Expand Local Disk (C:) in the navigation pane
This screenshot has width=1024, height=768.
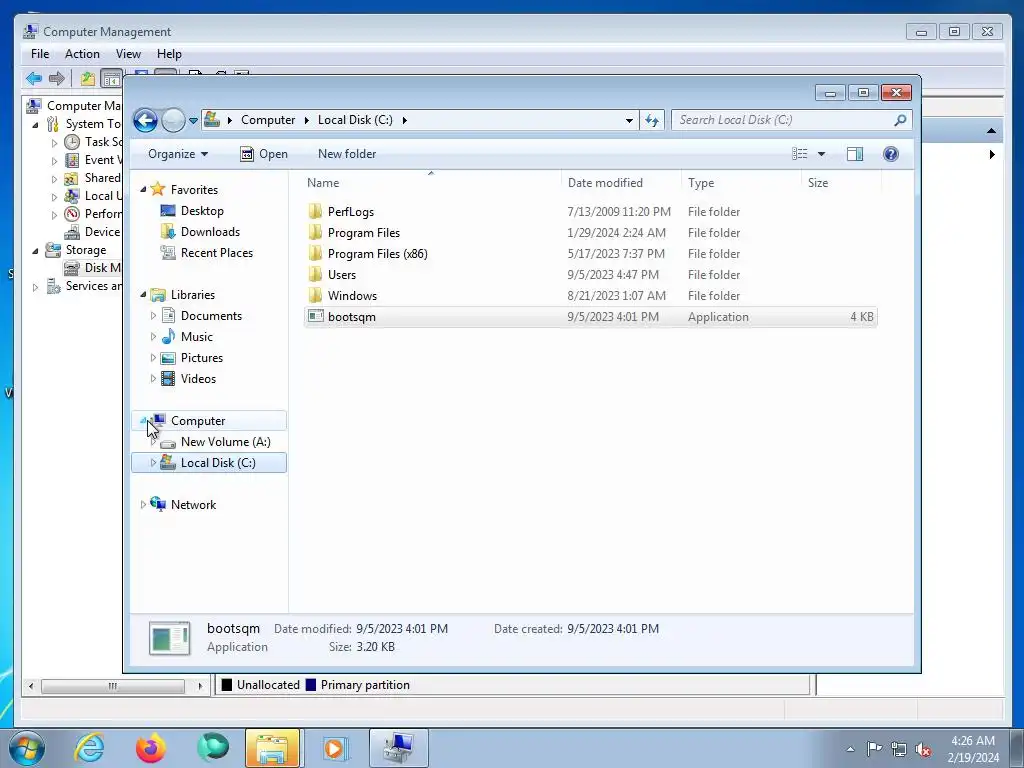(153, 463)
